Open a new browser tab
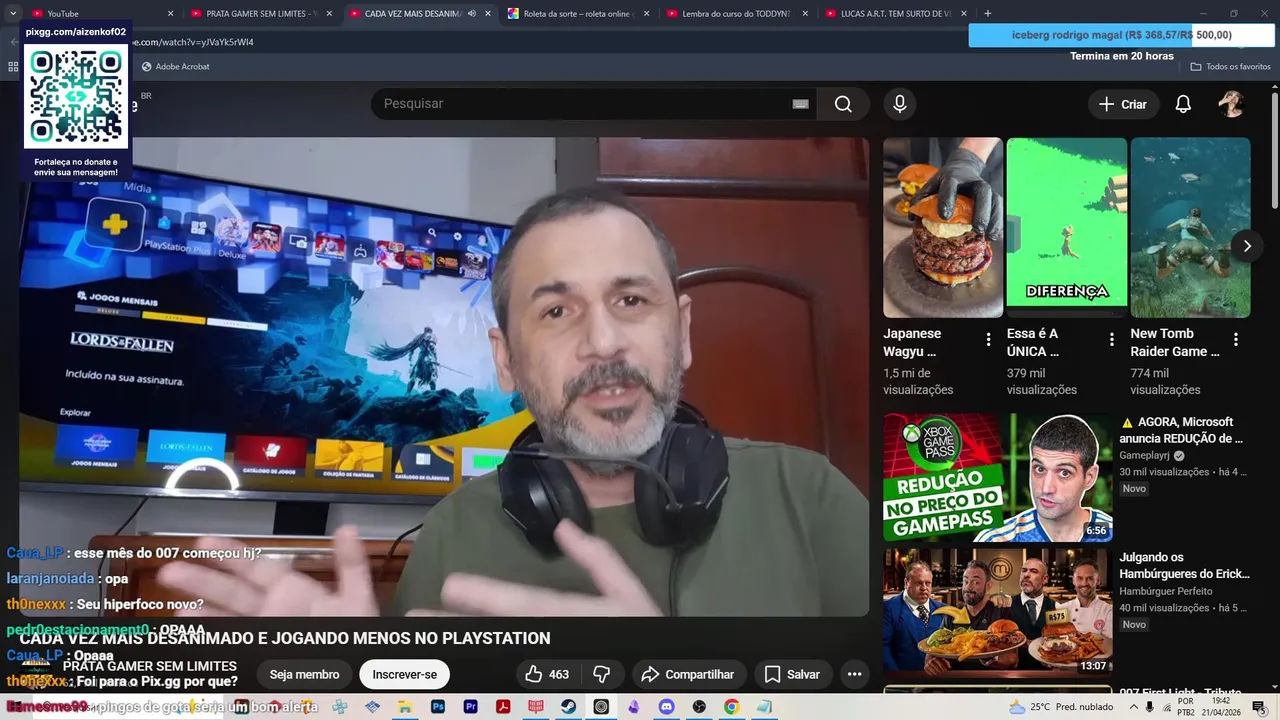Image resolution: width=1280 pixels, height=720 pixels. click(988, 13)
